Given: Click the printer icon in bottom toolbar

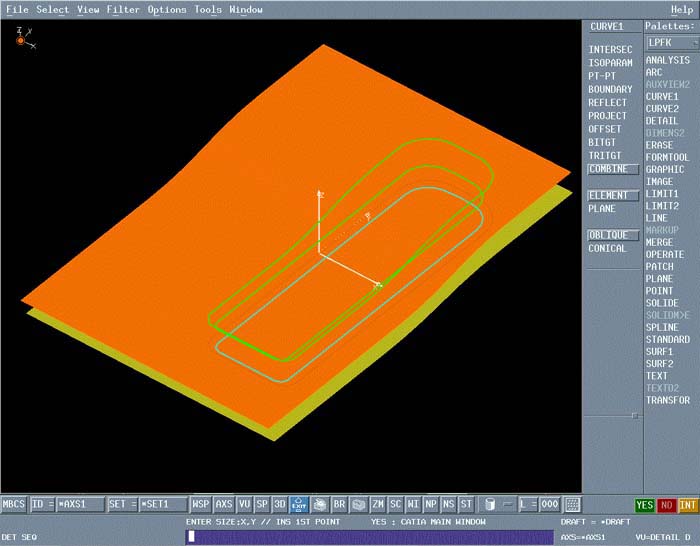Looking at the screenshot, I should click(x=319, y=504).
